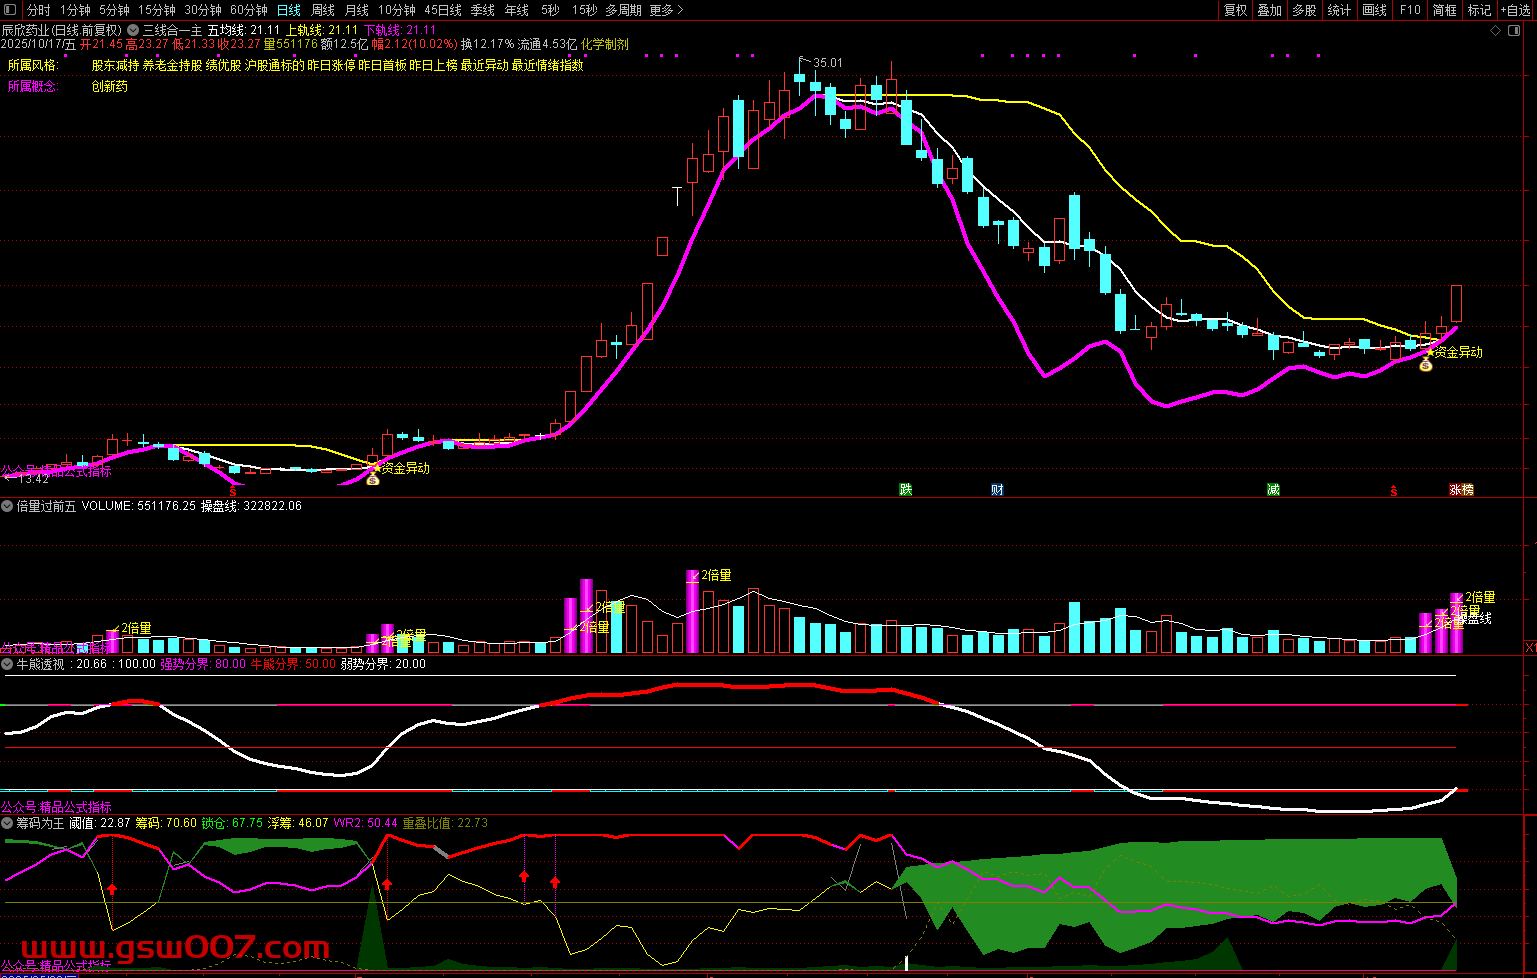Image resolution: width=1537 pixels, height=978 pixels.
Task: Toggle the left sidebar panel icon
Action: (x=12, y=10)
